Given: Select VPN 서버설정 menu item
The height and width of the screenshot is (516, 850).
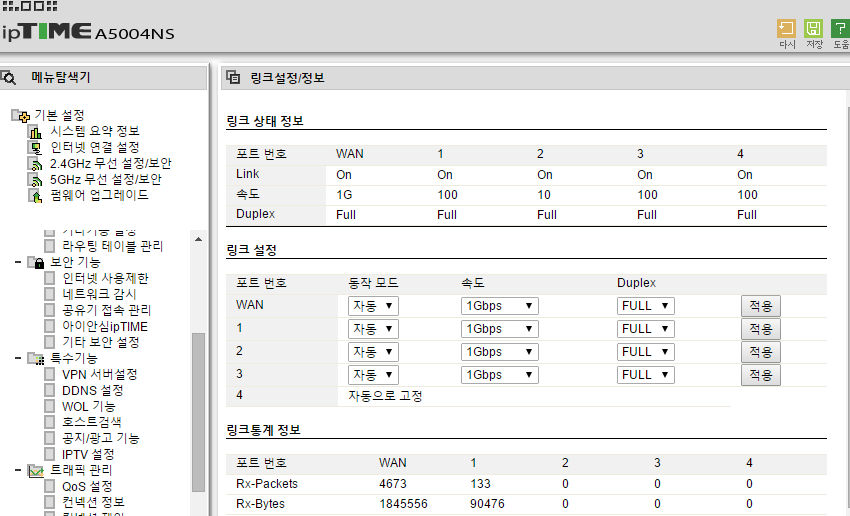Looking at the screenshot, I should 99,374.
